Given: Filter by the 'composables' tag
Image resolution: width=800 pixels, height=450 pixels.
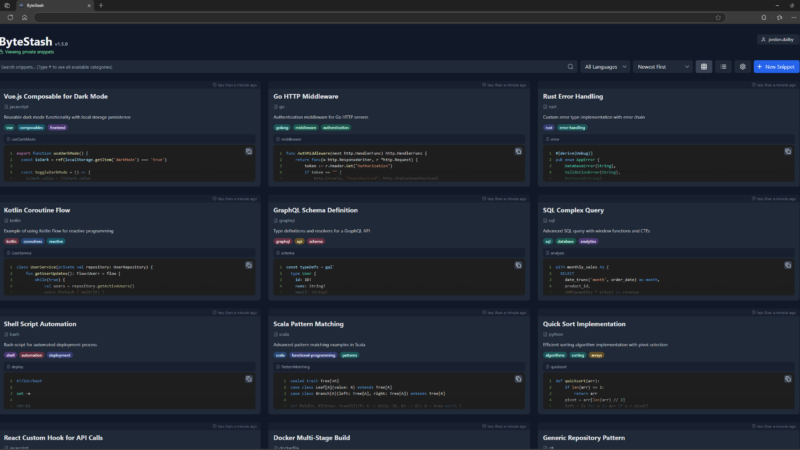Looking at the screenshot, I should (31, 128).
